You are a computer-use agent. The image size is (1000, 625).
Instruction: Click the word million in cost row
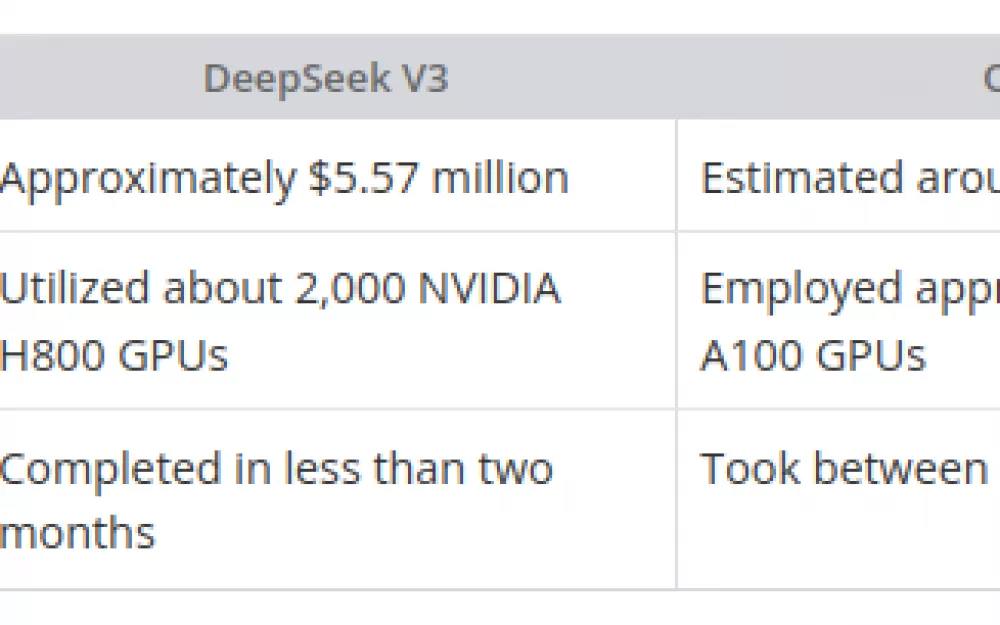(500, 177)
